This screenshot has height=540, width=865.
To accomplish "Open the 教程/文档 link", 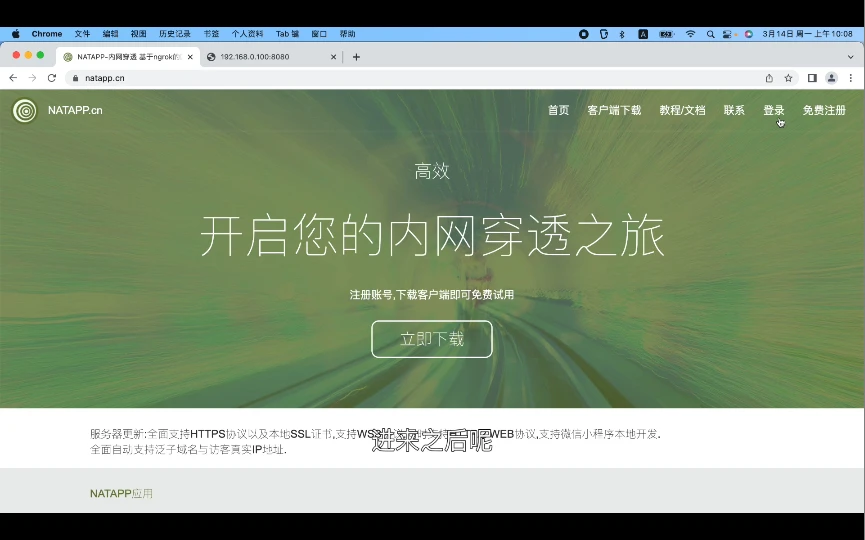I will [682, 110].
